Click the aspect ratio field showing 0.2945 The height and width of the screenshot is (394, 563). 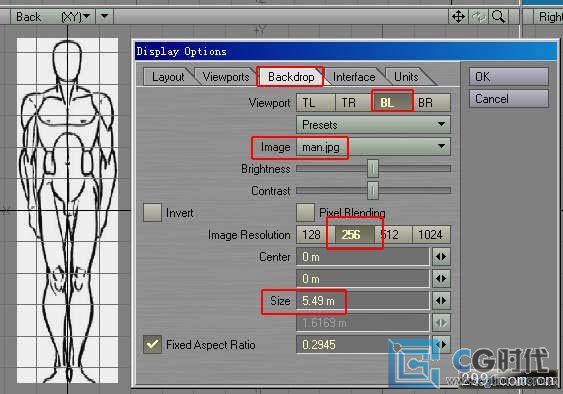pos(363,344)
